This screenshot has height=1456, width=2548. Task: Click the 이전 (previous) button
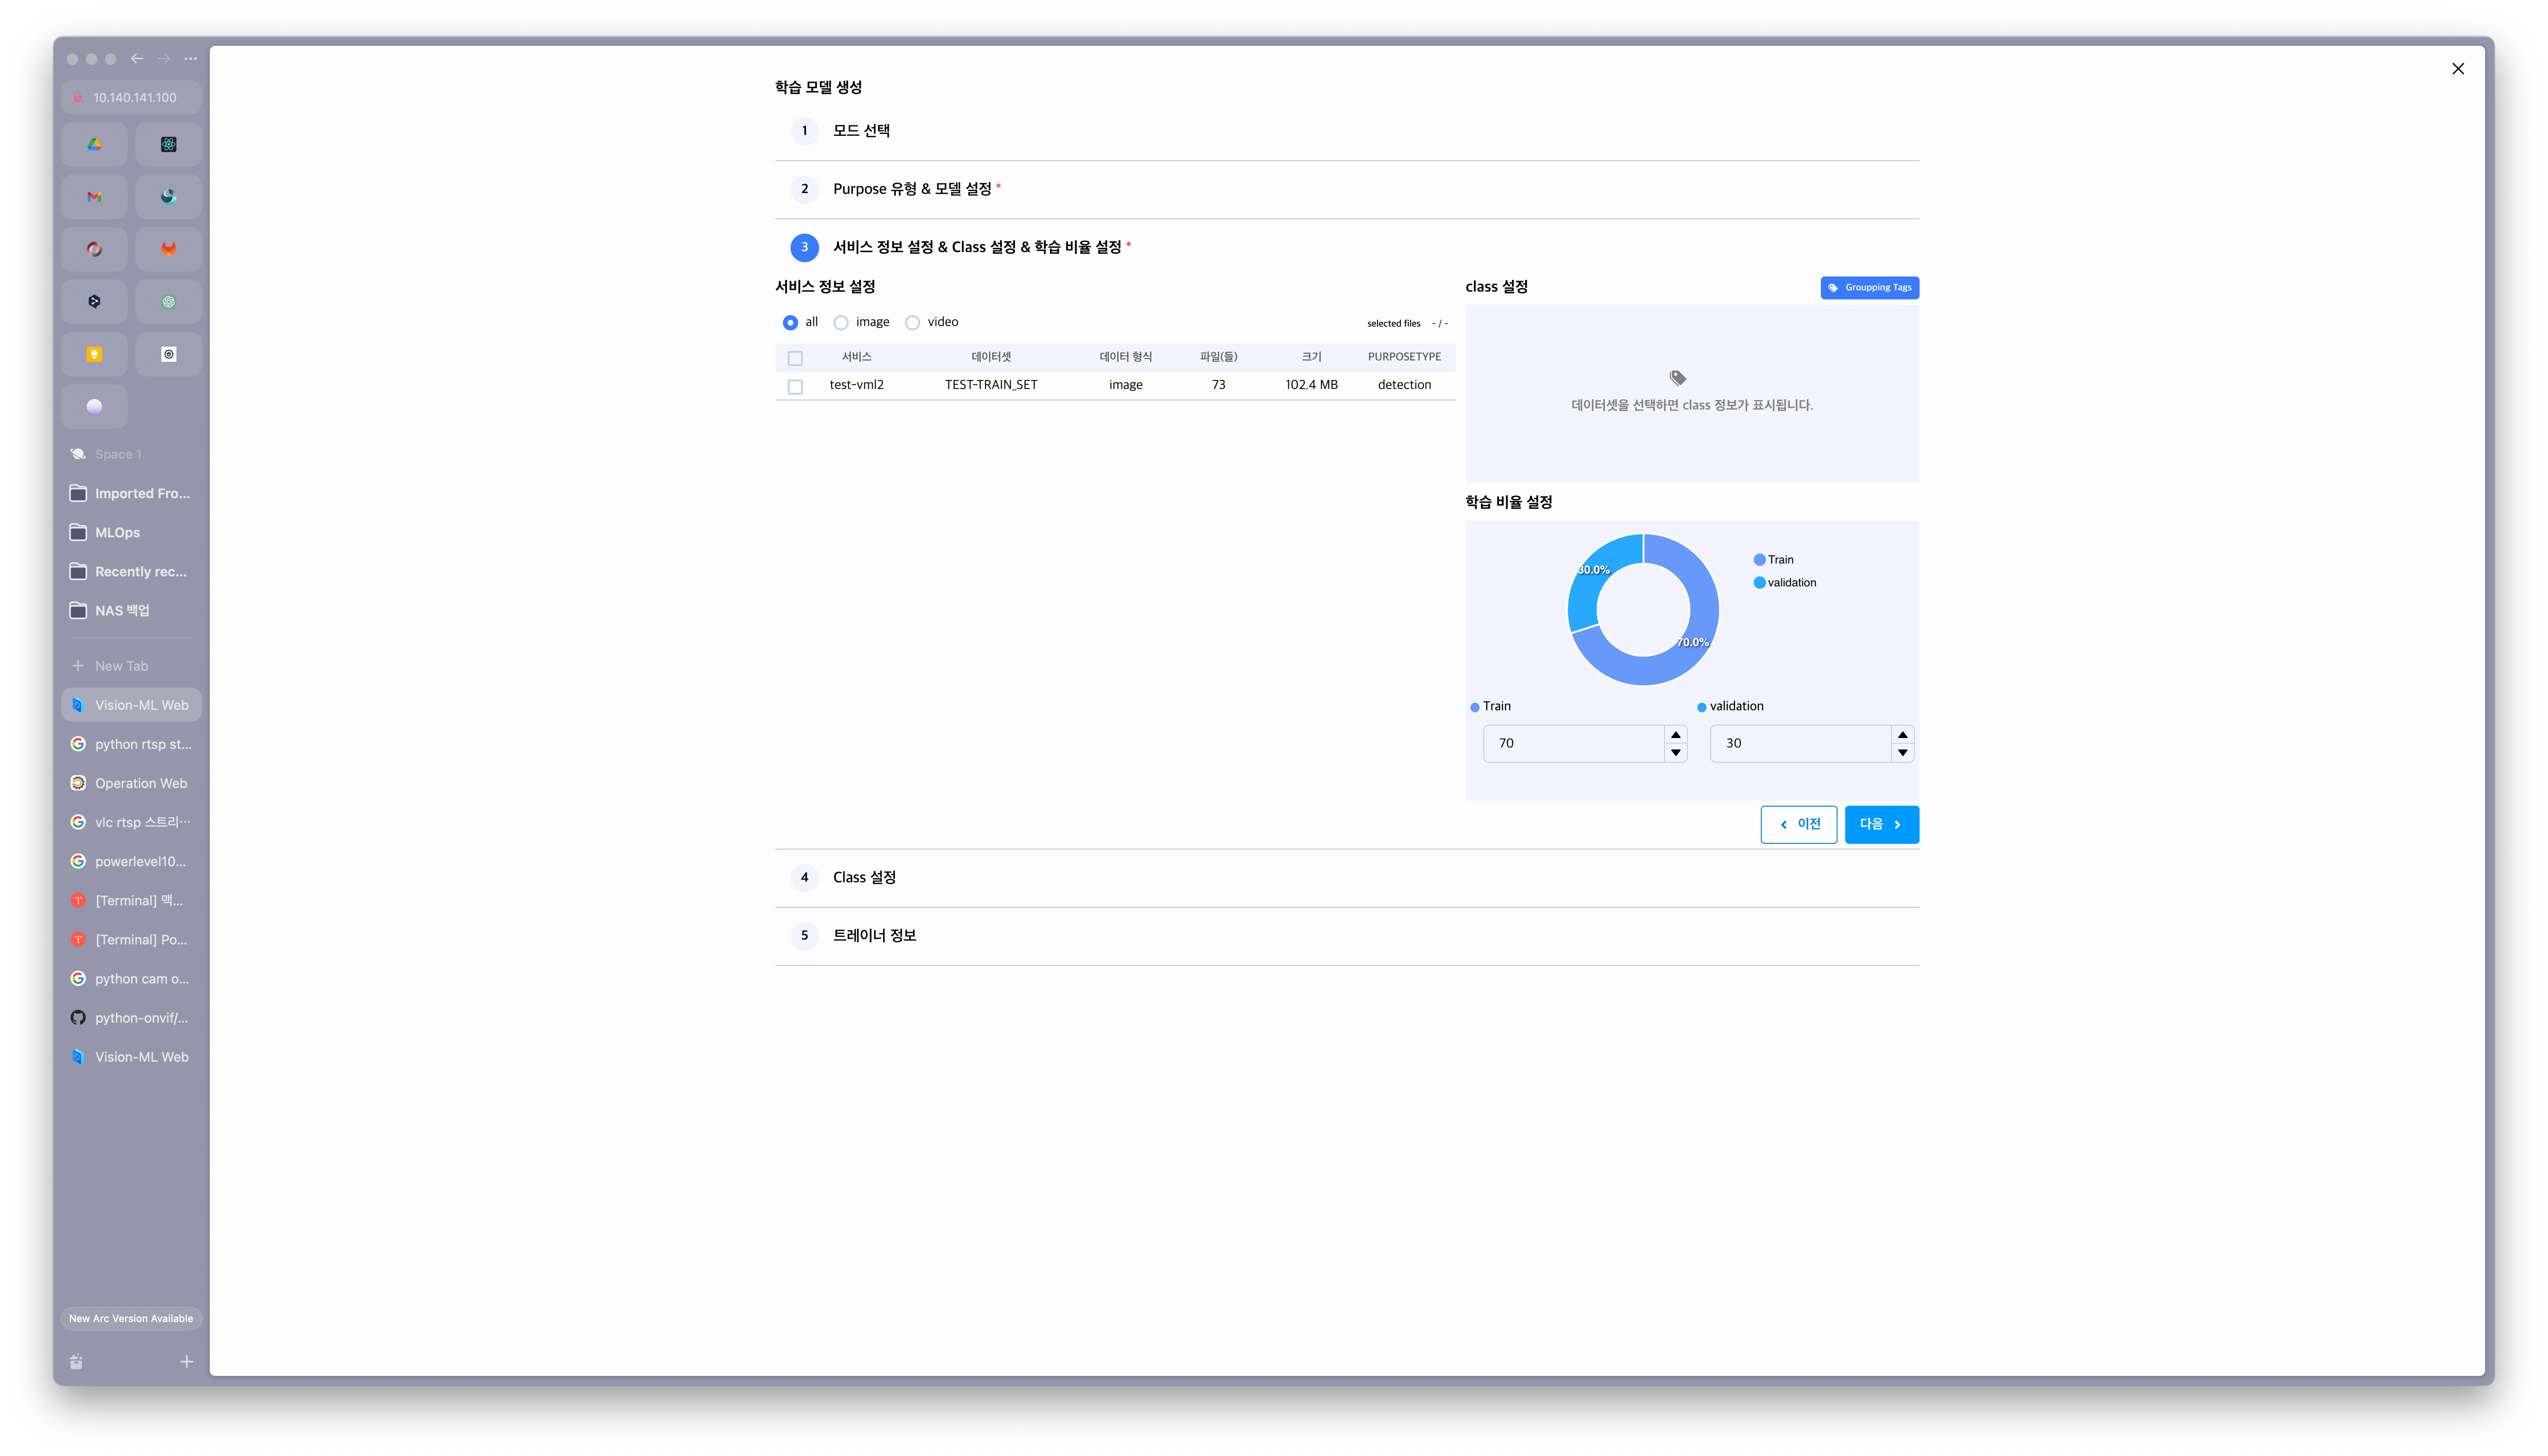pyautogui.click(x=1798, y=824)
